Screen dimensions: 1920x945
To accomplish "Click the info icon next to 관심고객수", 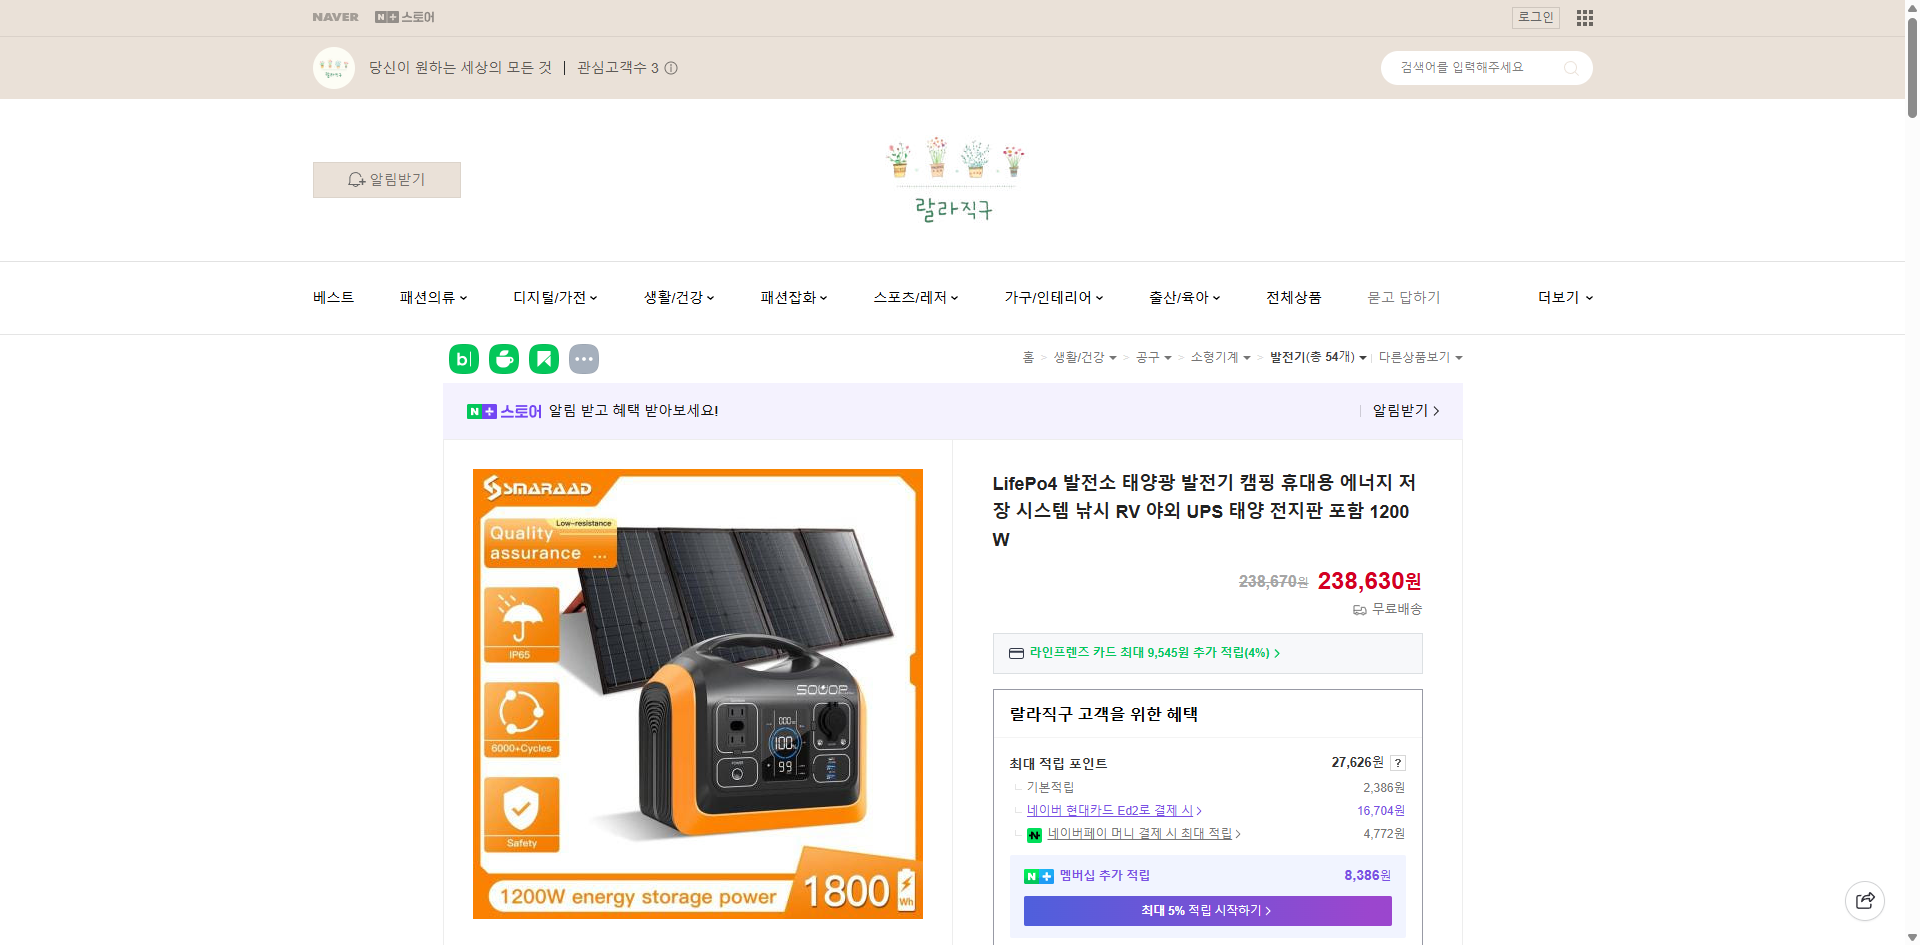I will pyautogui.click(x=670, y=68).
